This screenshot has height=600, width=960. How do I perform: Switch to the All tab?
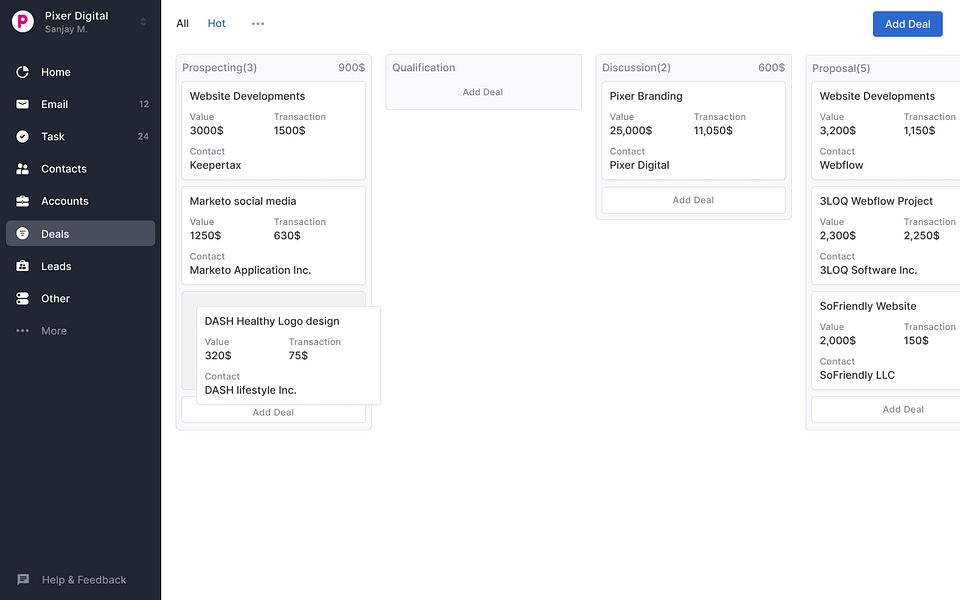[182, 23]
